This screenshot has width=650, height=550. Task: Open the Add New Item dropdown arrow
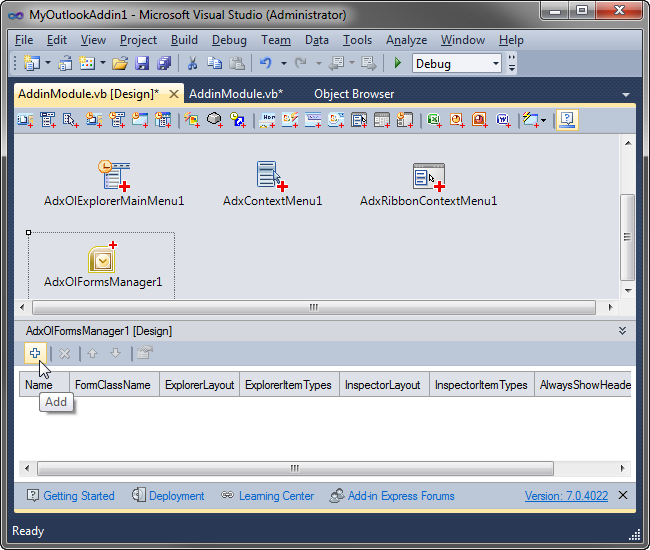point(103,63)
